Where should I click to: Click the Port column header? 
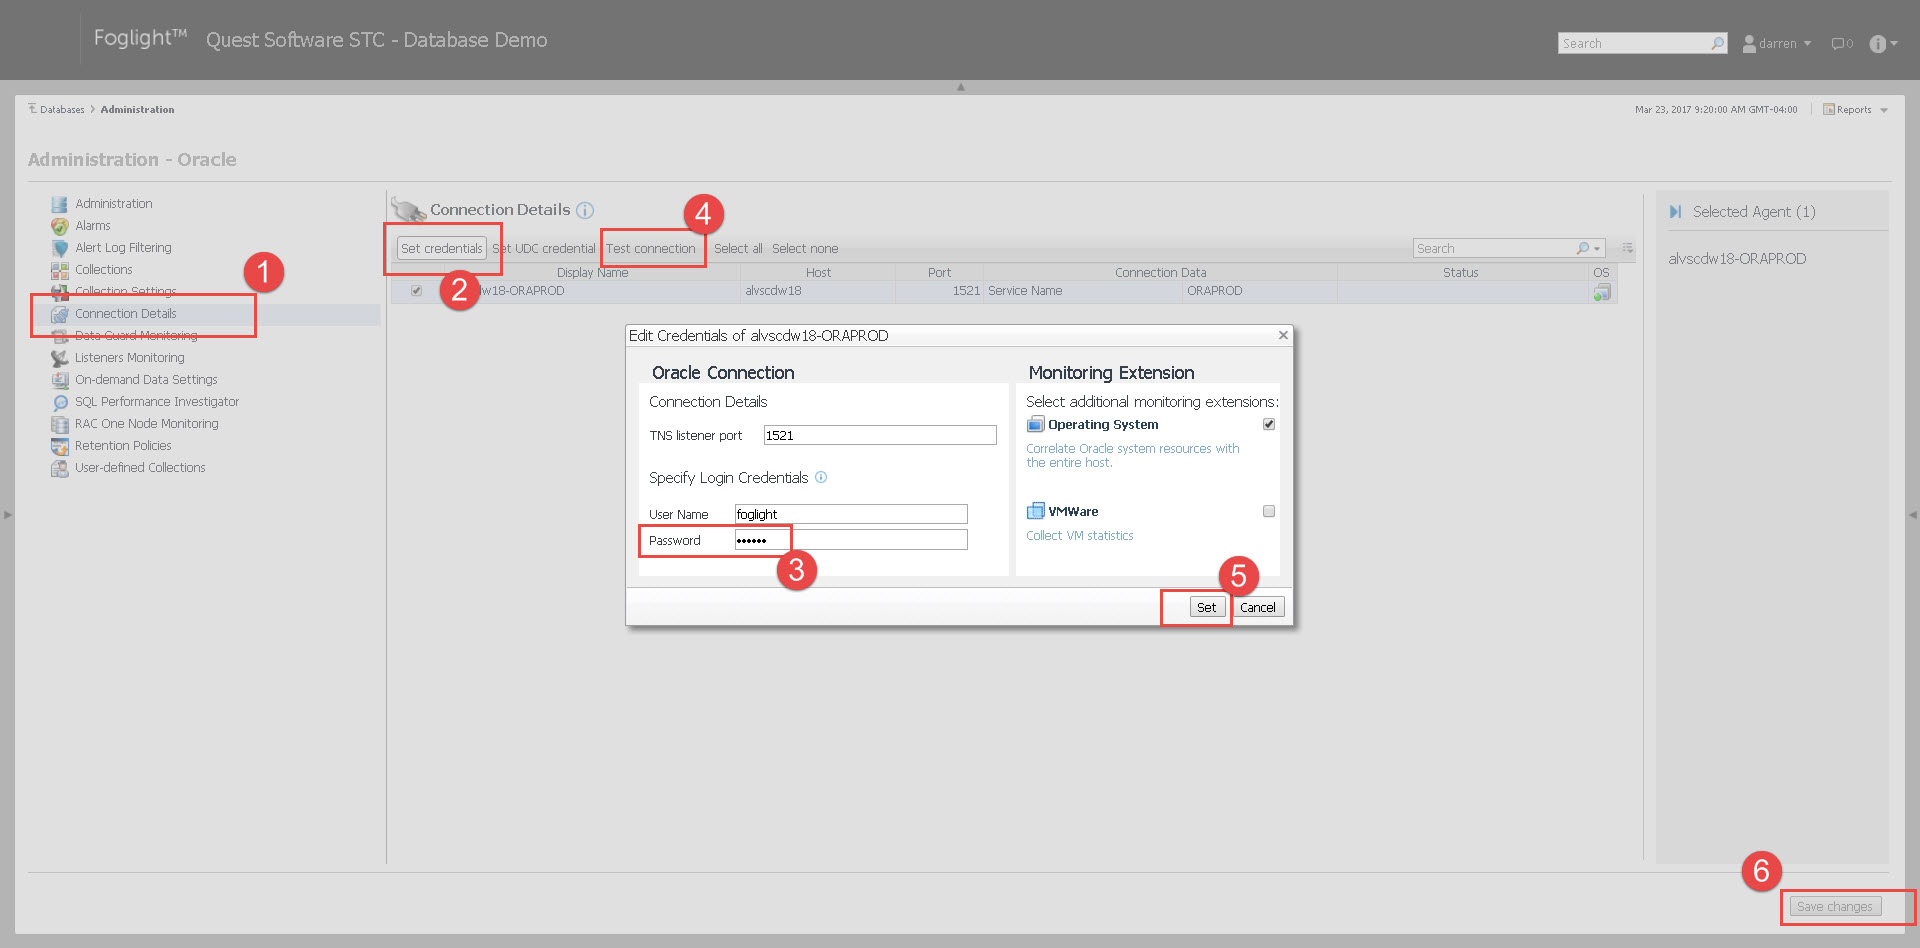(x=939, y=272)
